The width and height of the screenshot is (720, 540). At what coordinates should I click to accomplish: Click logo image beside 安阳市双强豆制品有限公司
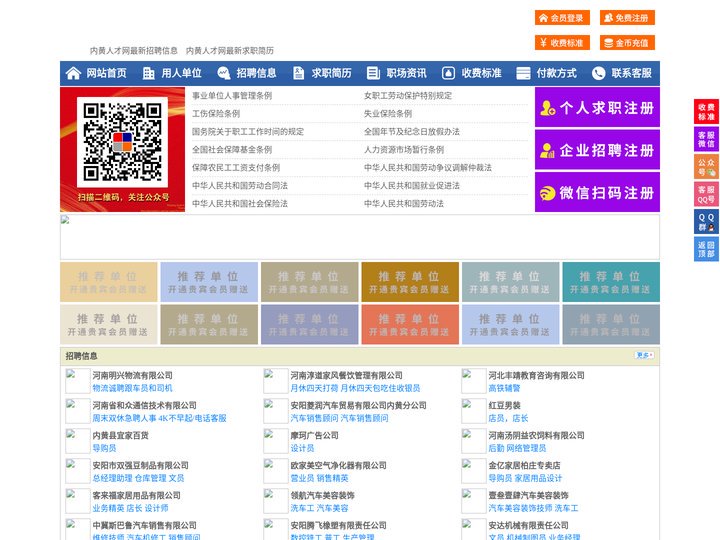coord(78,471)
